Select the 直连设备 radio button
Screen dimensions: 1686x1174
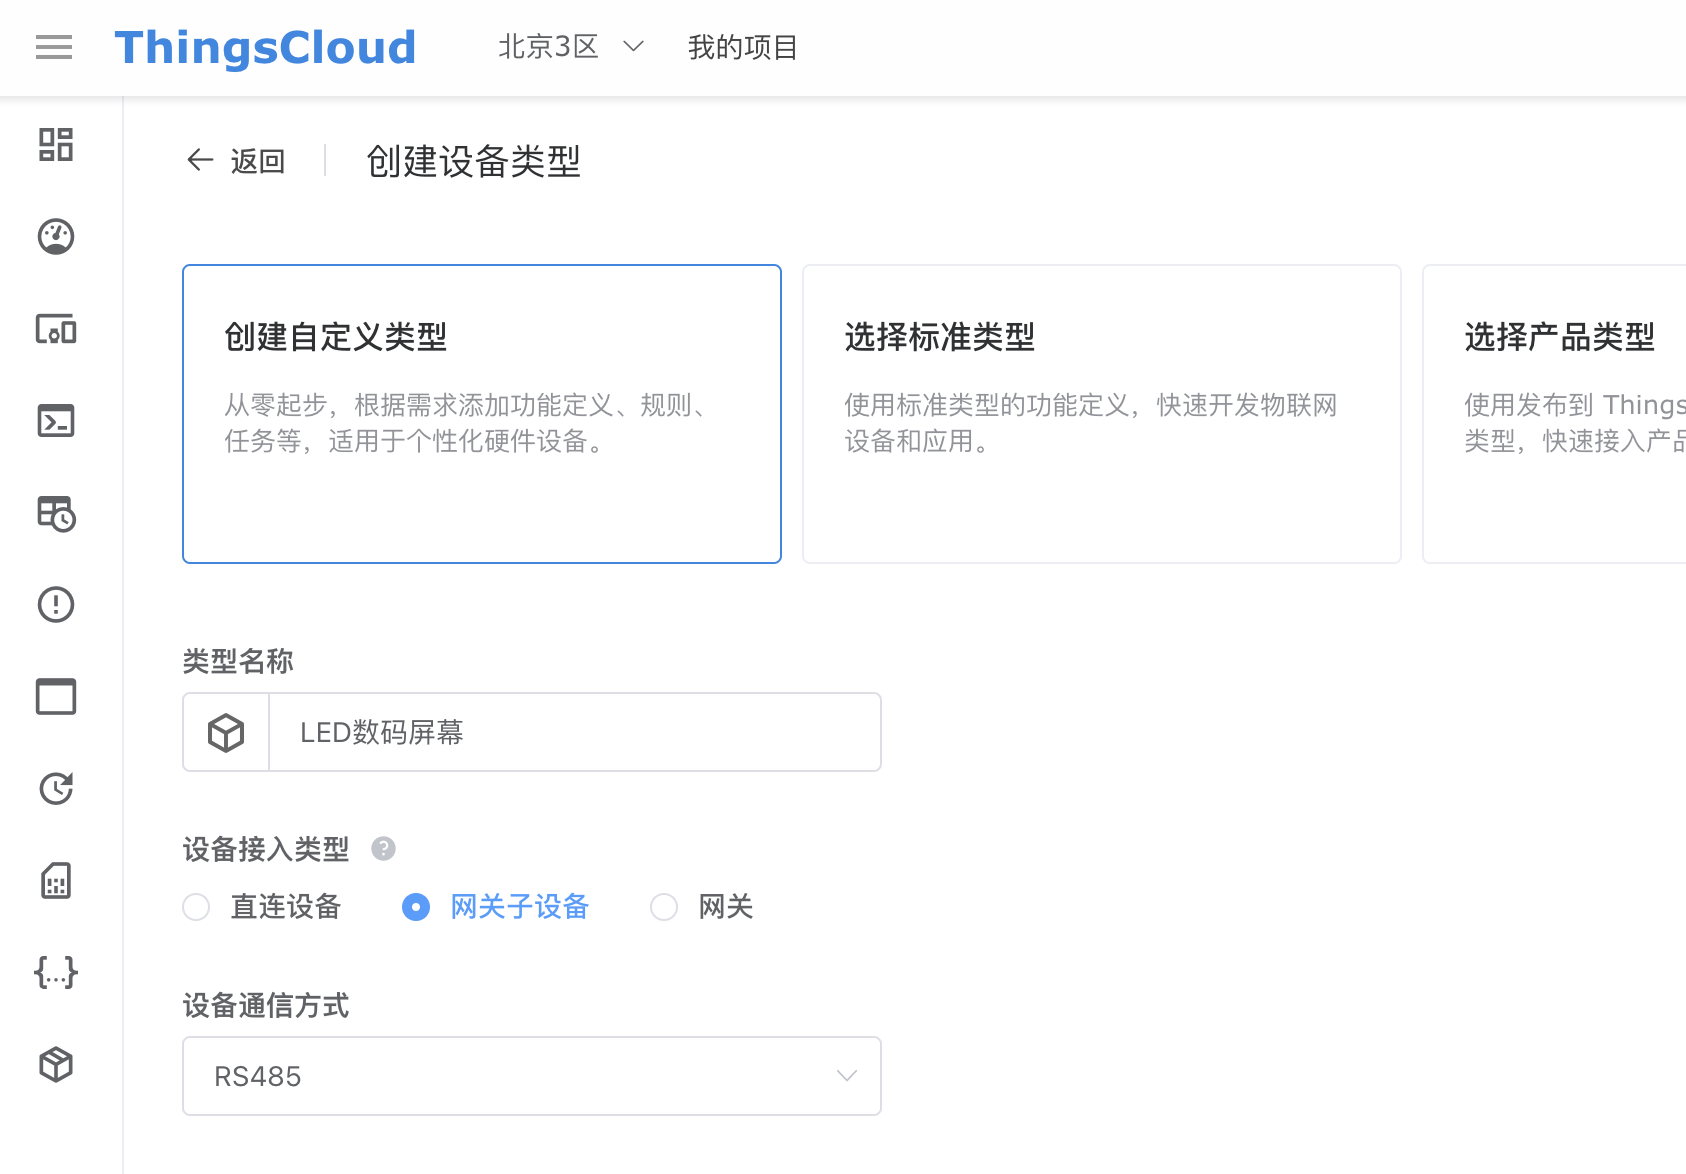196,907
